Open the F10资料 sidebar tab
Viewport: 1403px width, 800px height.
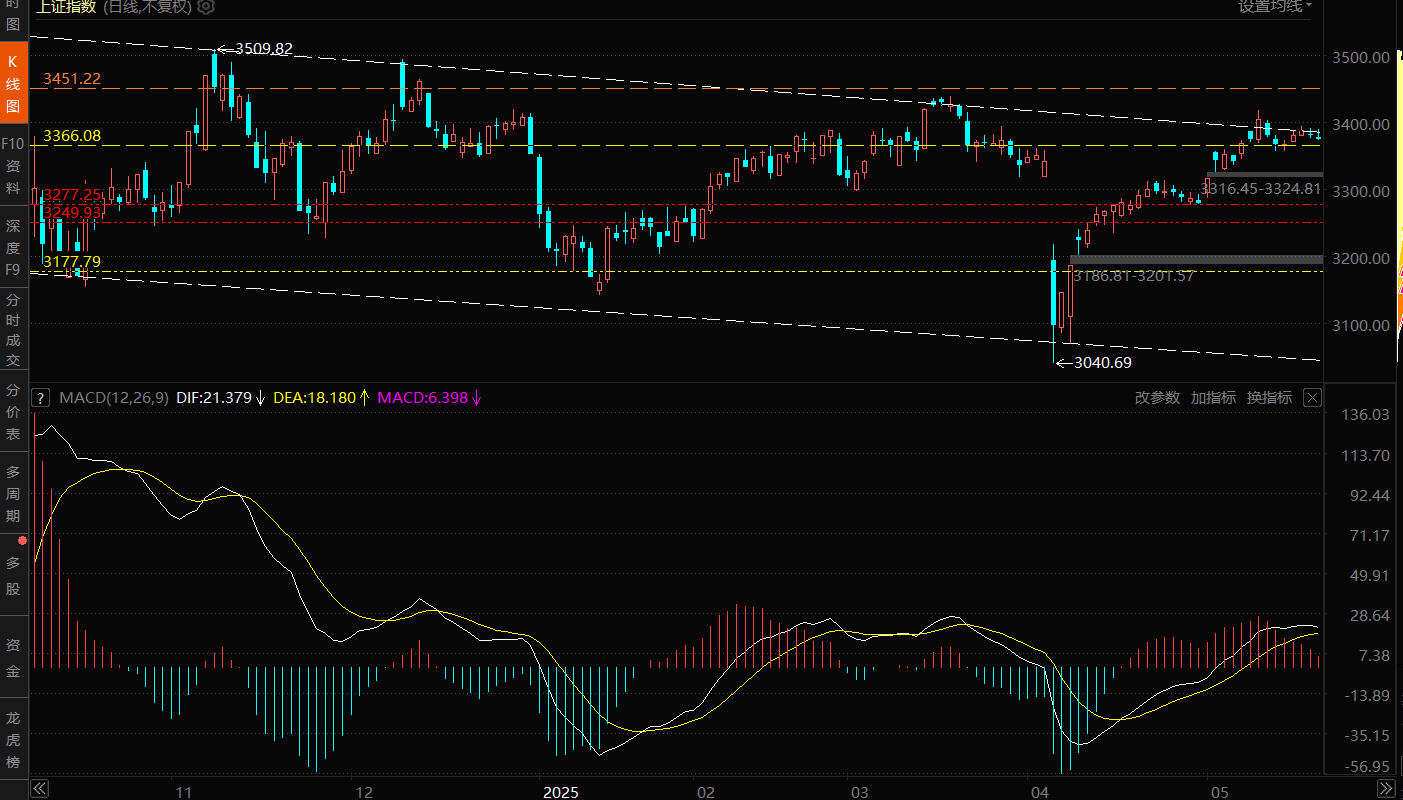click(x=13, y=166)
